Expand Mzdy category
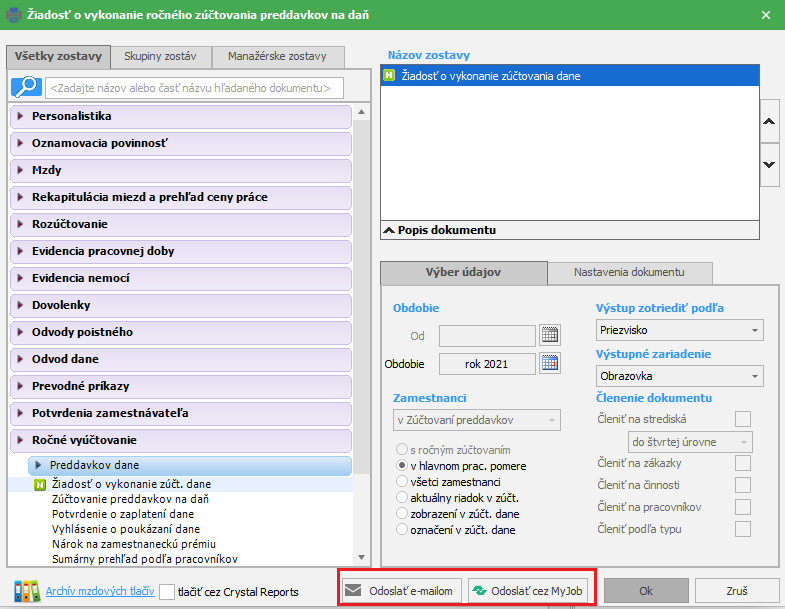This screenshot has height=609, width=785. [x=180, y=170]
